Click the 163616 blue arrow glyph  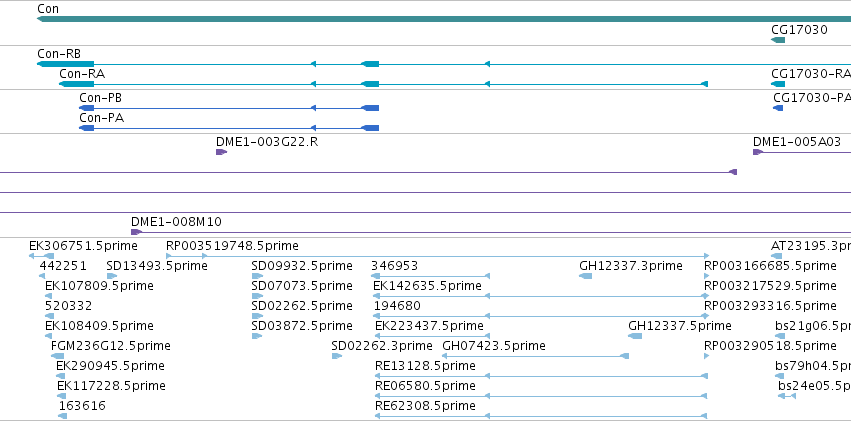click(62, 416)
